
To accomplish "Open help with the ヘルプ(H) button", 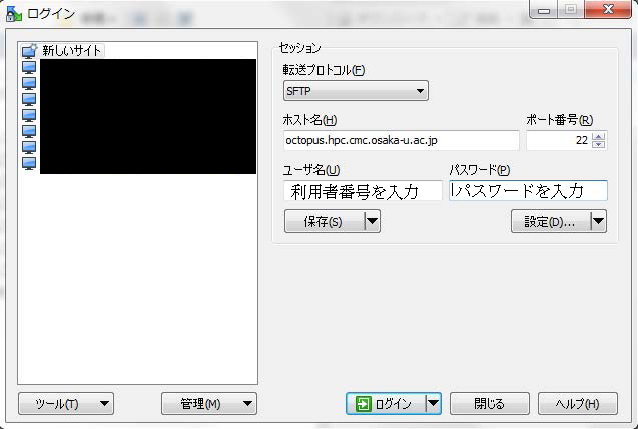I will (577, 404).
